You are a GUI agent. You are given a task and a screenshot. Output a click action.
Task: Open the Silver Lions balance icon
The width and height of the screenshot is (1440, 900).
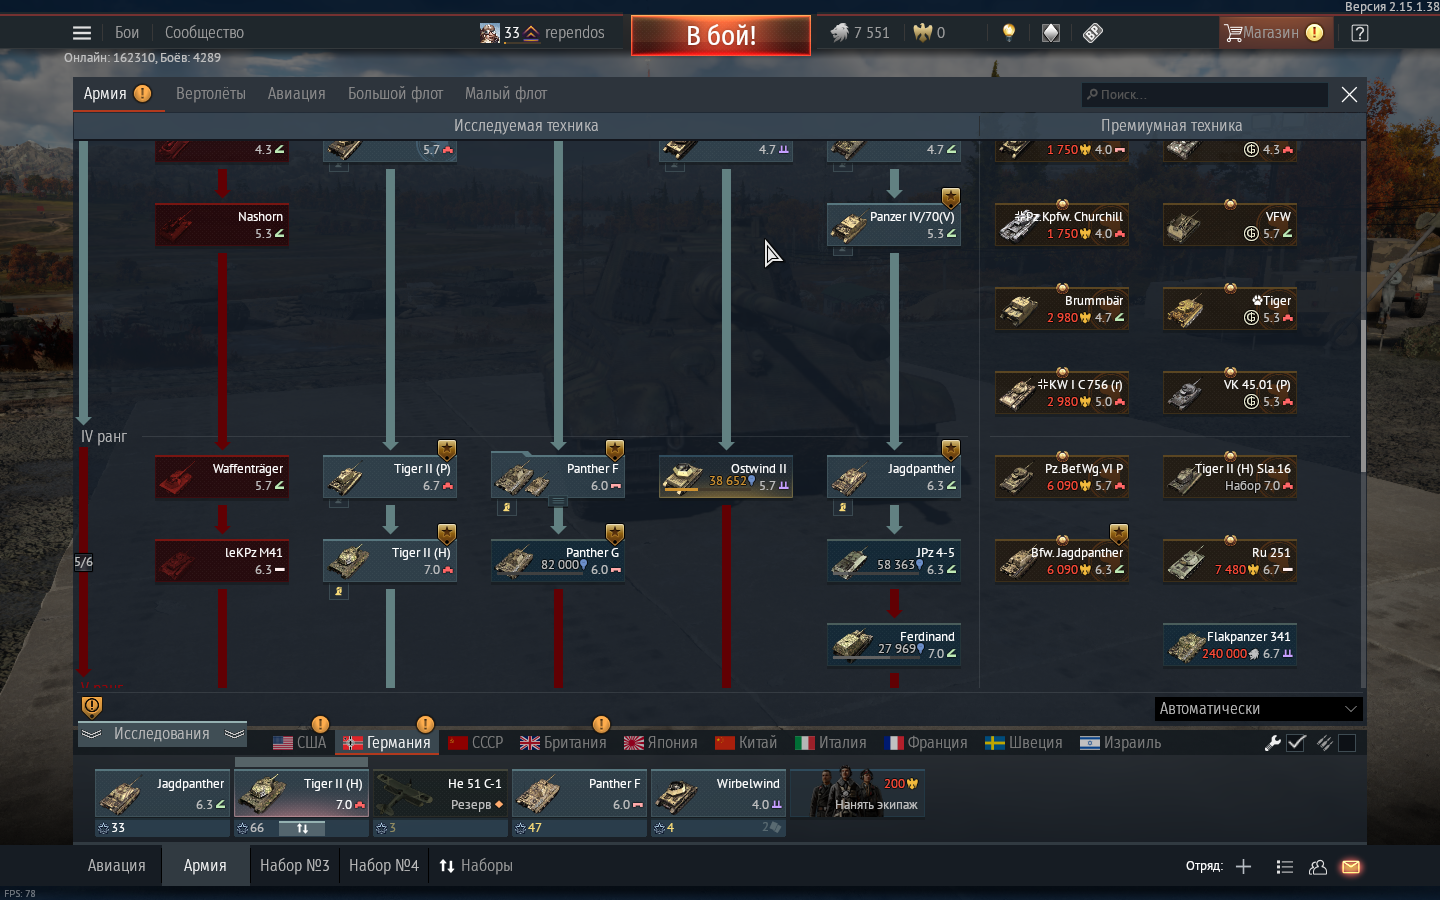point(839,33)
